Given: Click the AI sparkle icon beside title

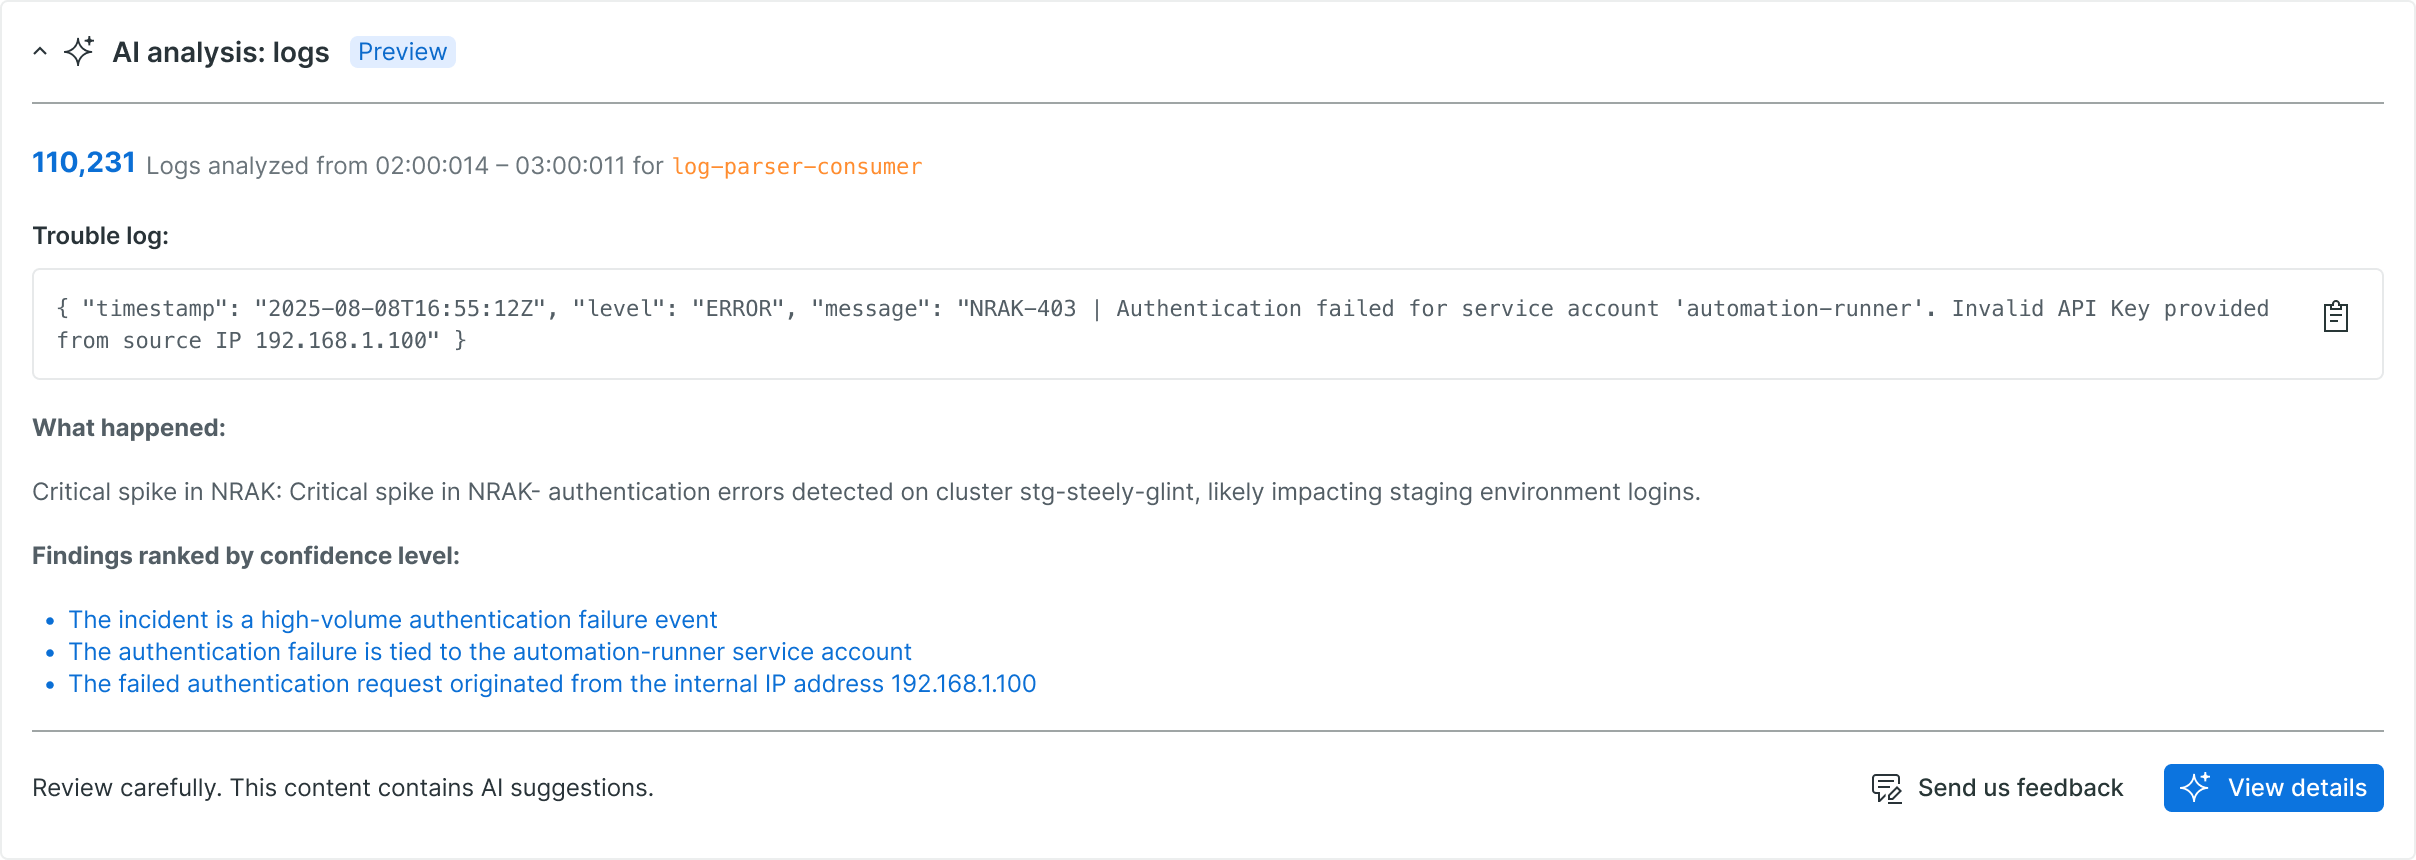Looking at the screenshot, I should click(x=79, y=52).
